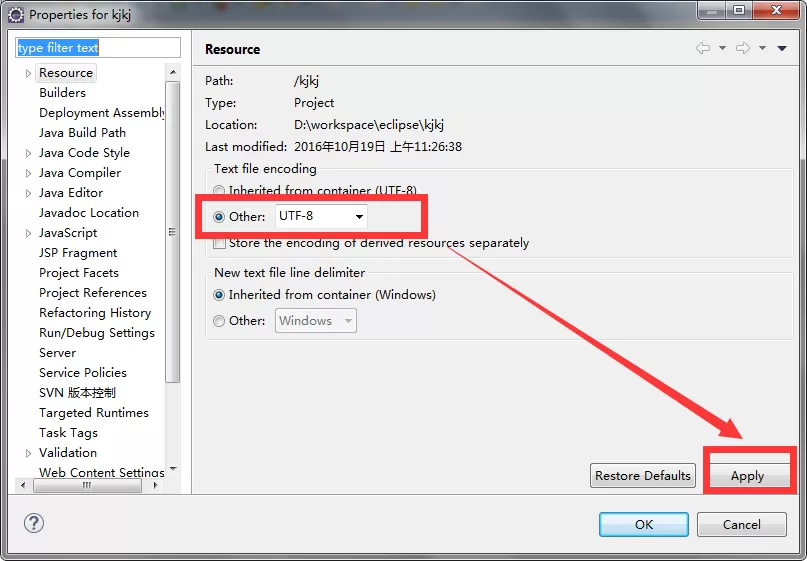The height and width of the screenshot is (561, 807).
Task: Select Inherited from container (UTF-8) radio
Action: pos(219,190)
